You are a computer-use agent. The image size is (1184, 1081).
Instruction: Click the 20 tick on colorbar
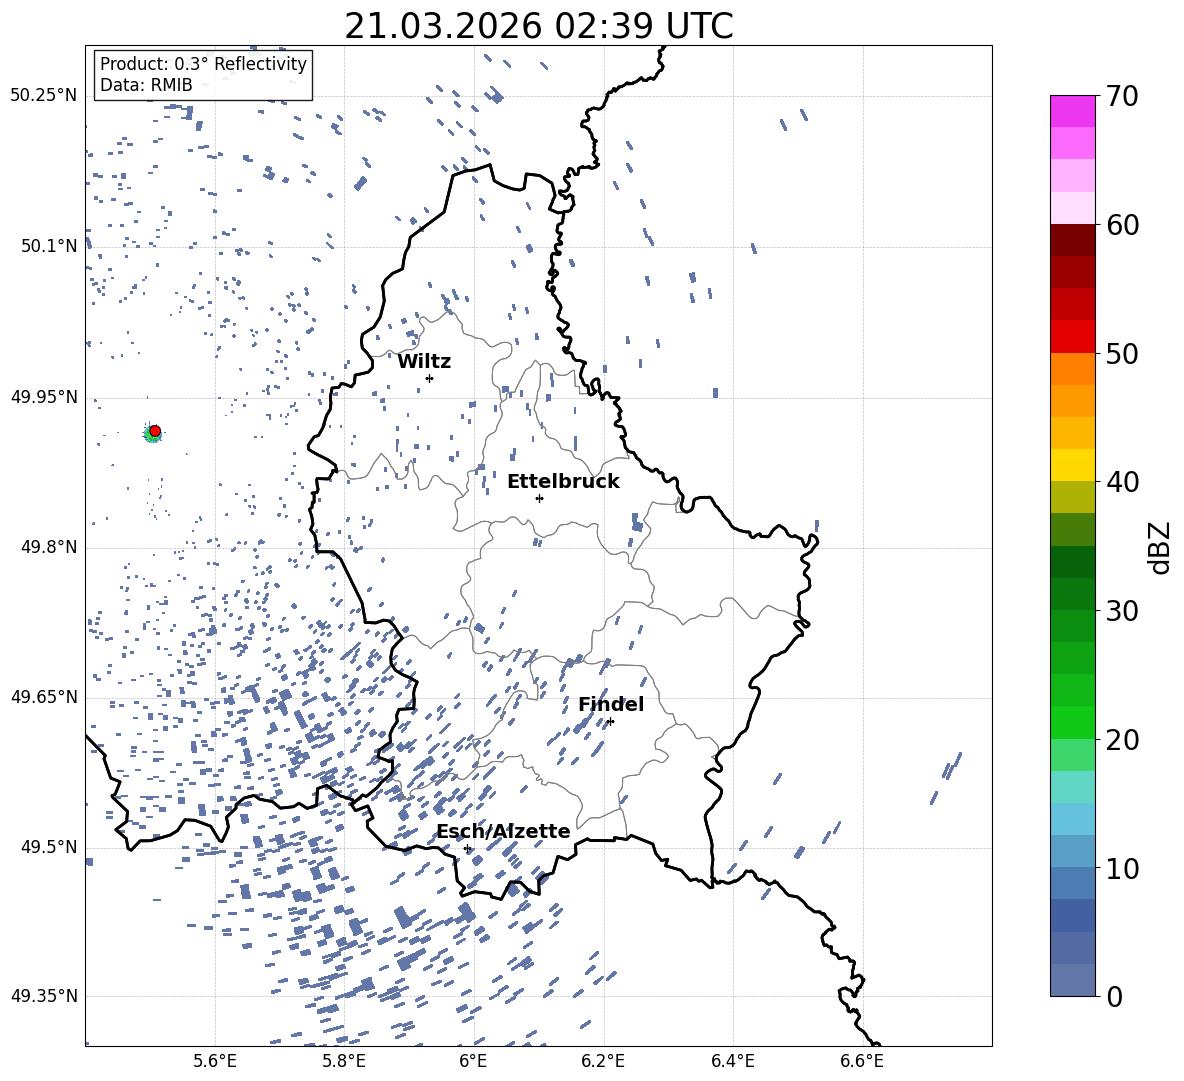[x=1122, y=740]
